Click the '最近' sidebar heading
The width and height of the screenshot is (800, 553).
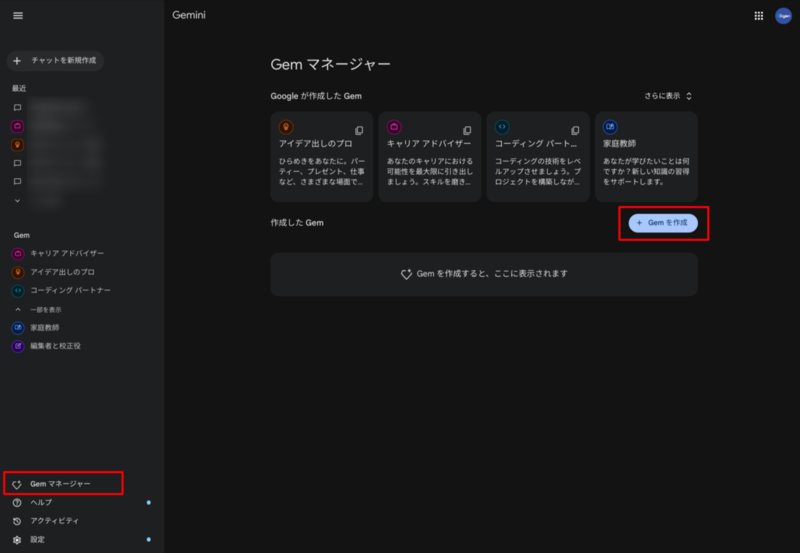point(19,88)
